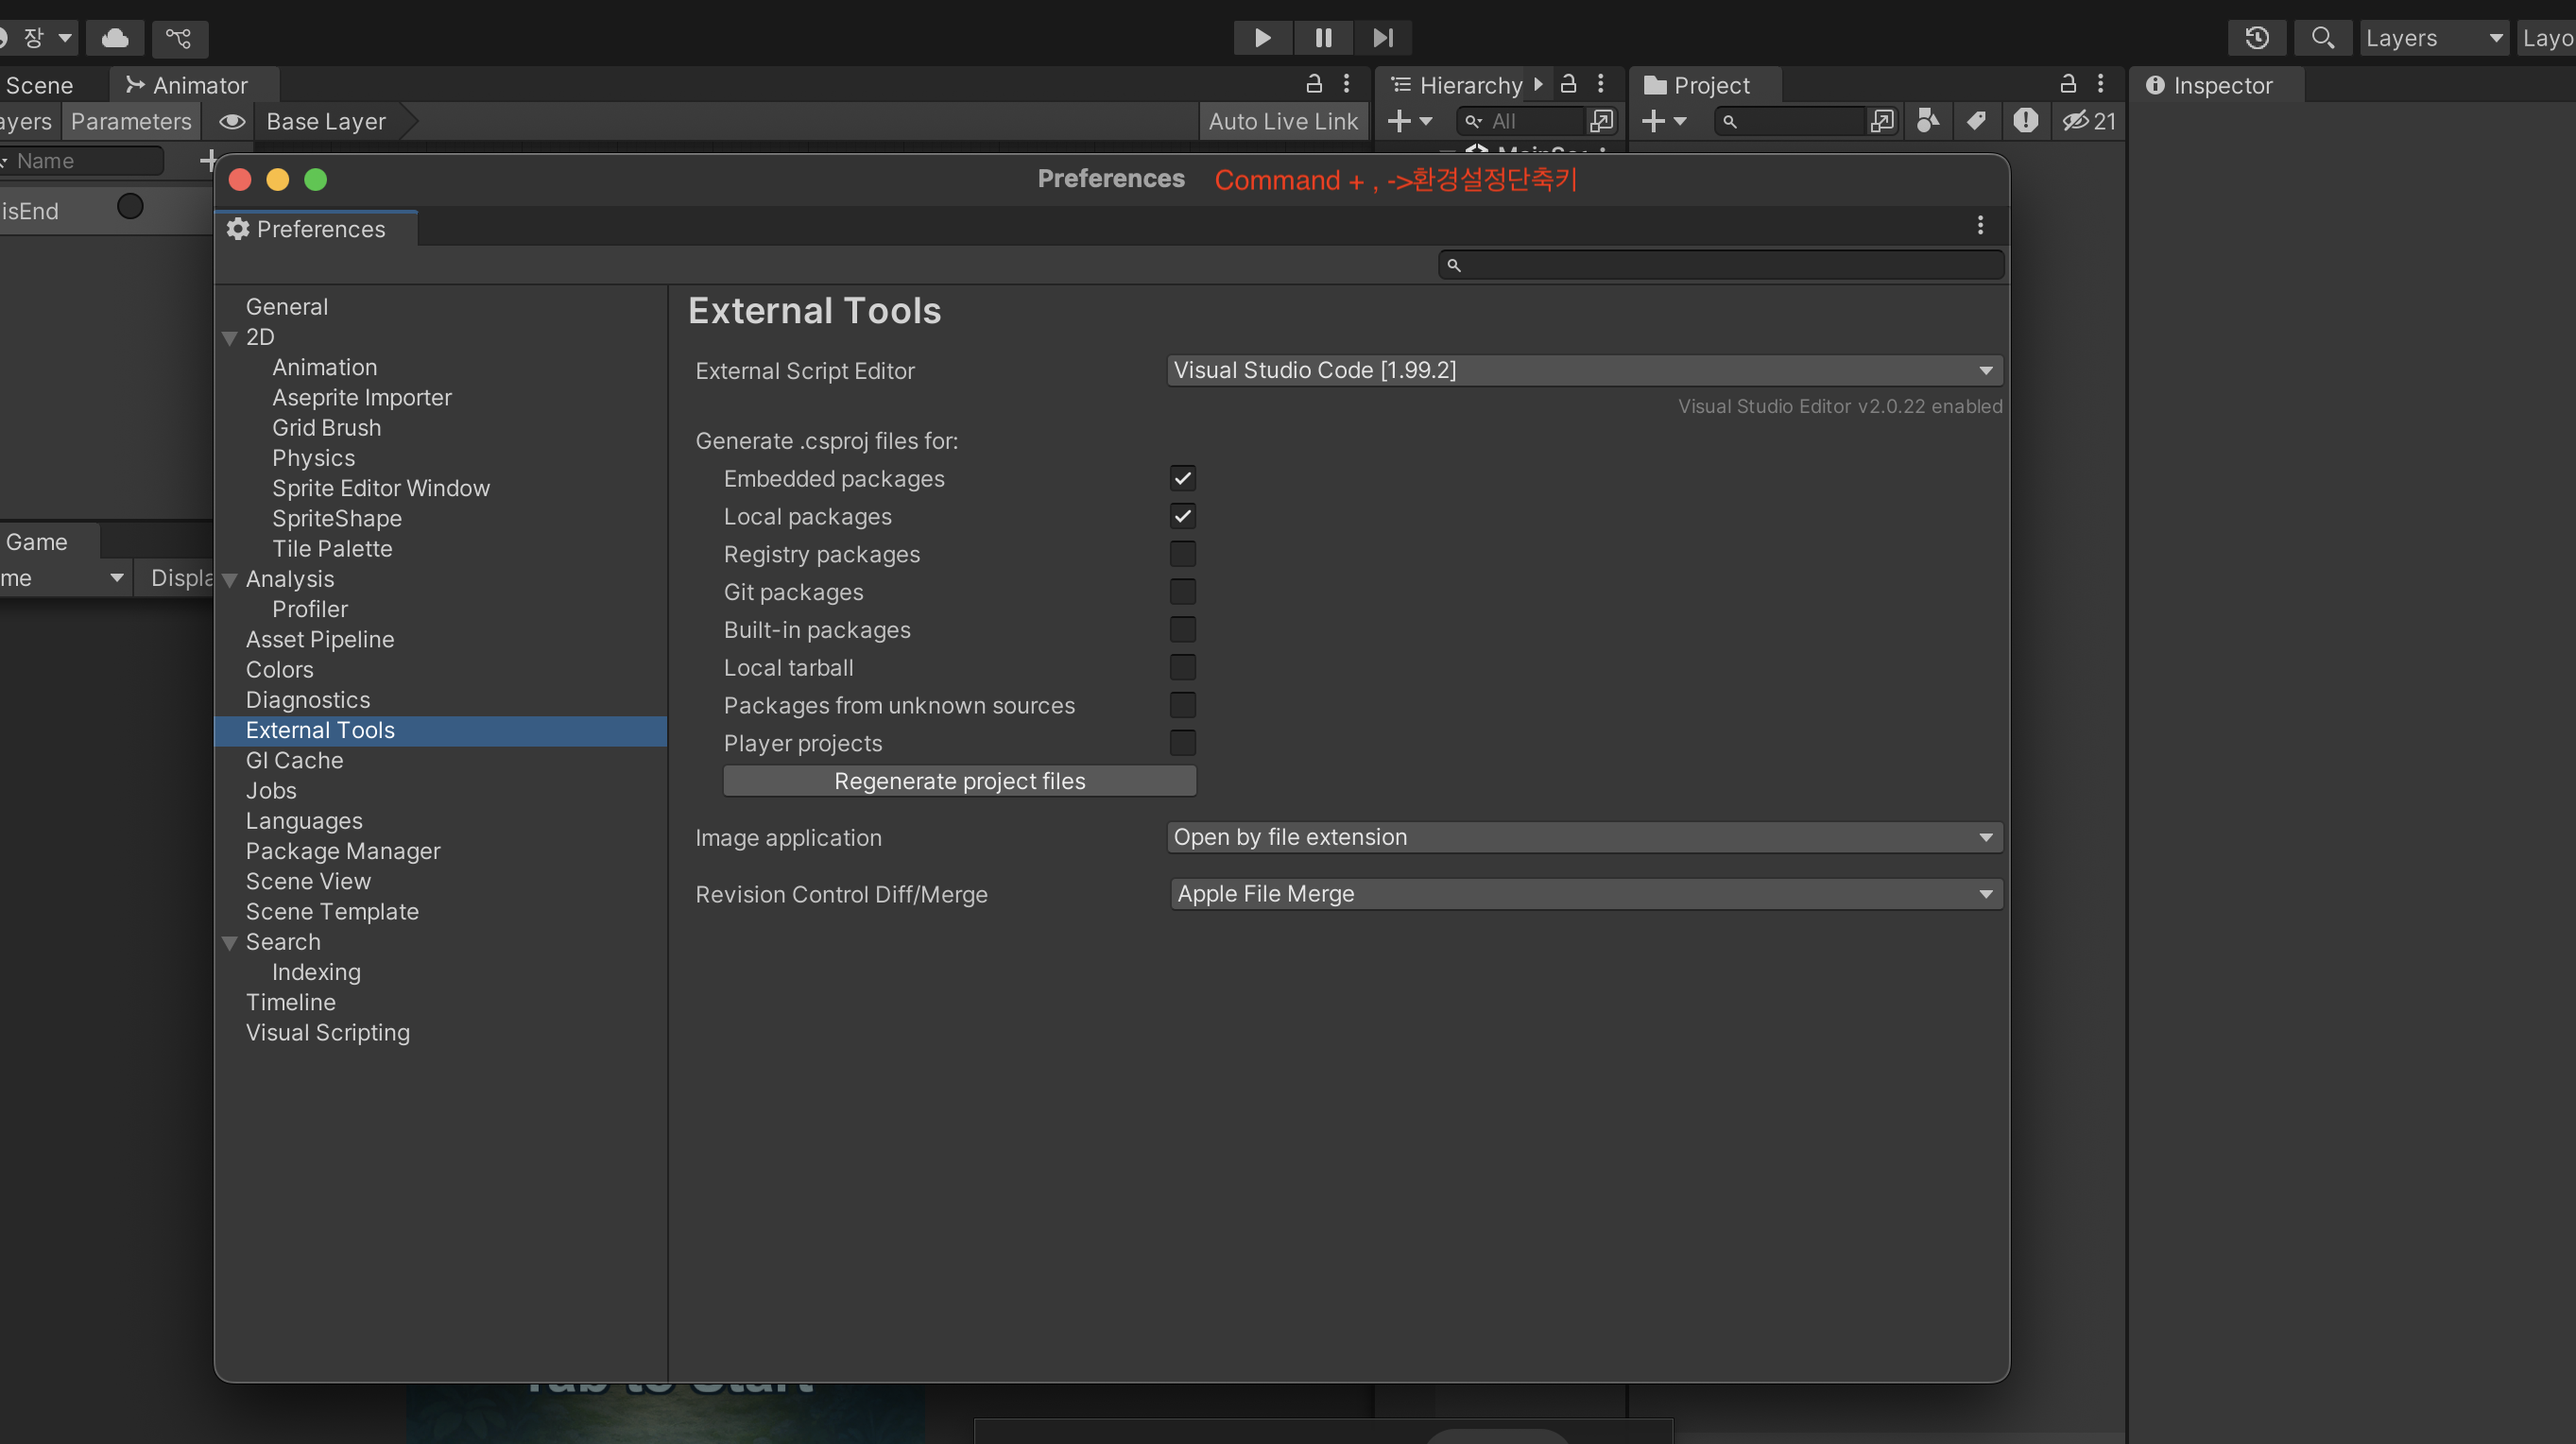Click Regenerate project files button

[959, 781]
